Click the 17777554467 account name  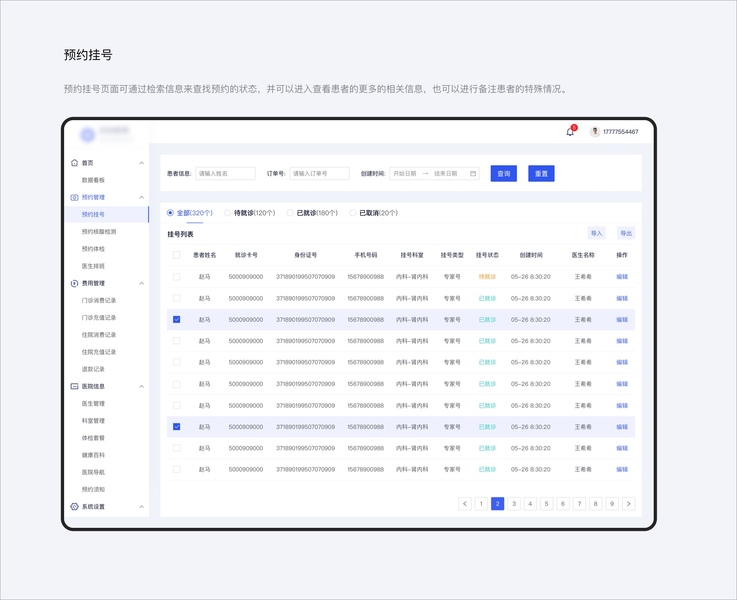point(620,132)
